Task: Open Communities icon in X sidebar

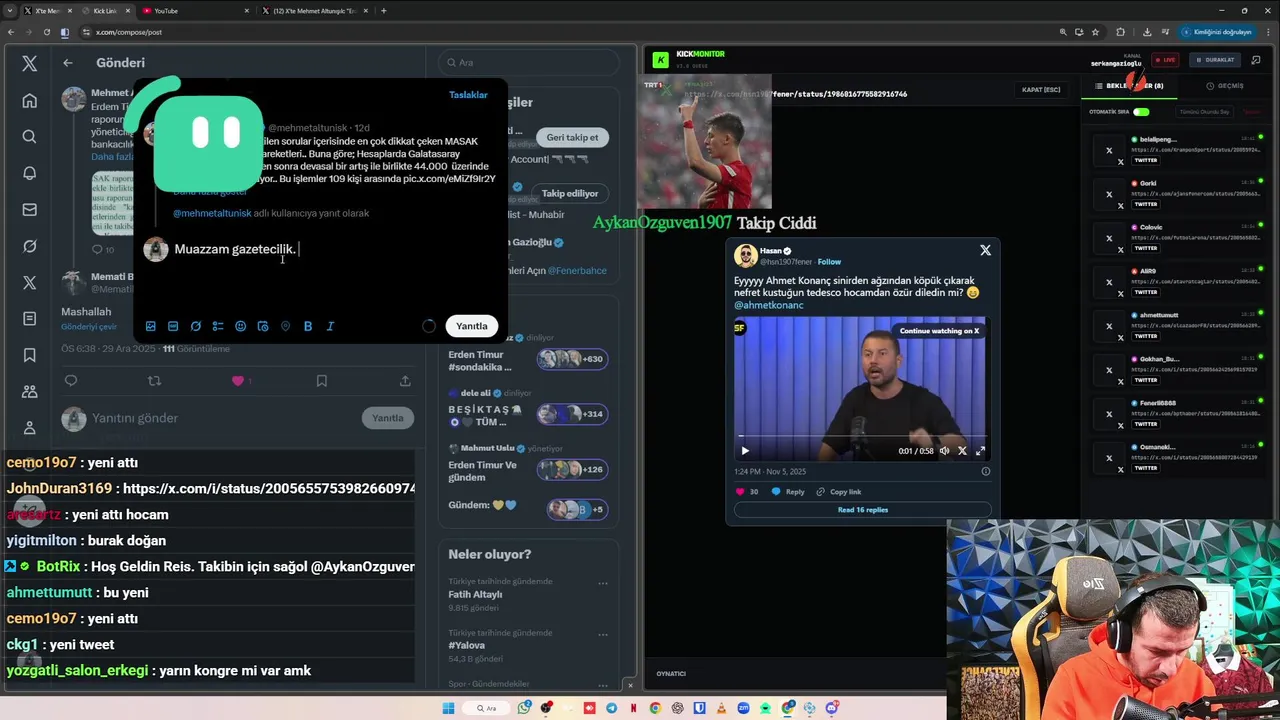Action: [x=30, y=391]
